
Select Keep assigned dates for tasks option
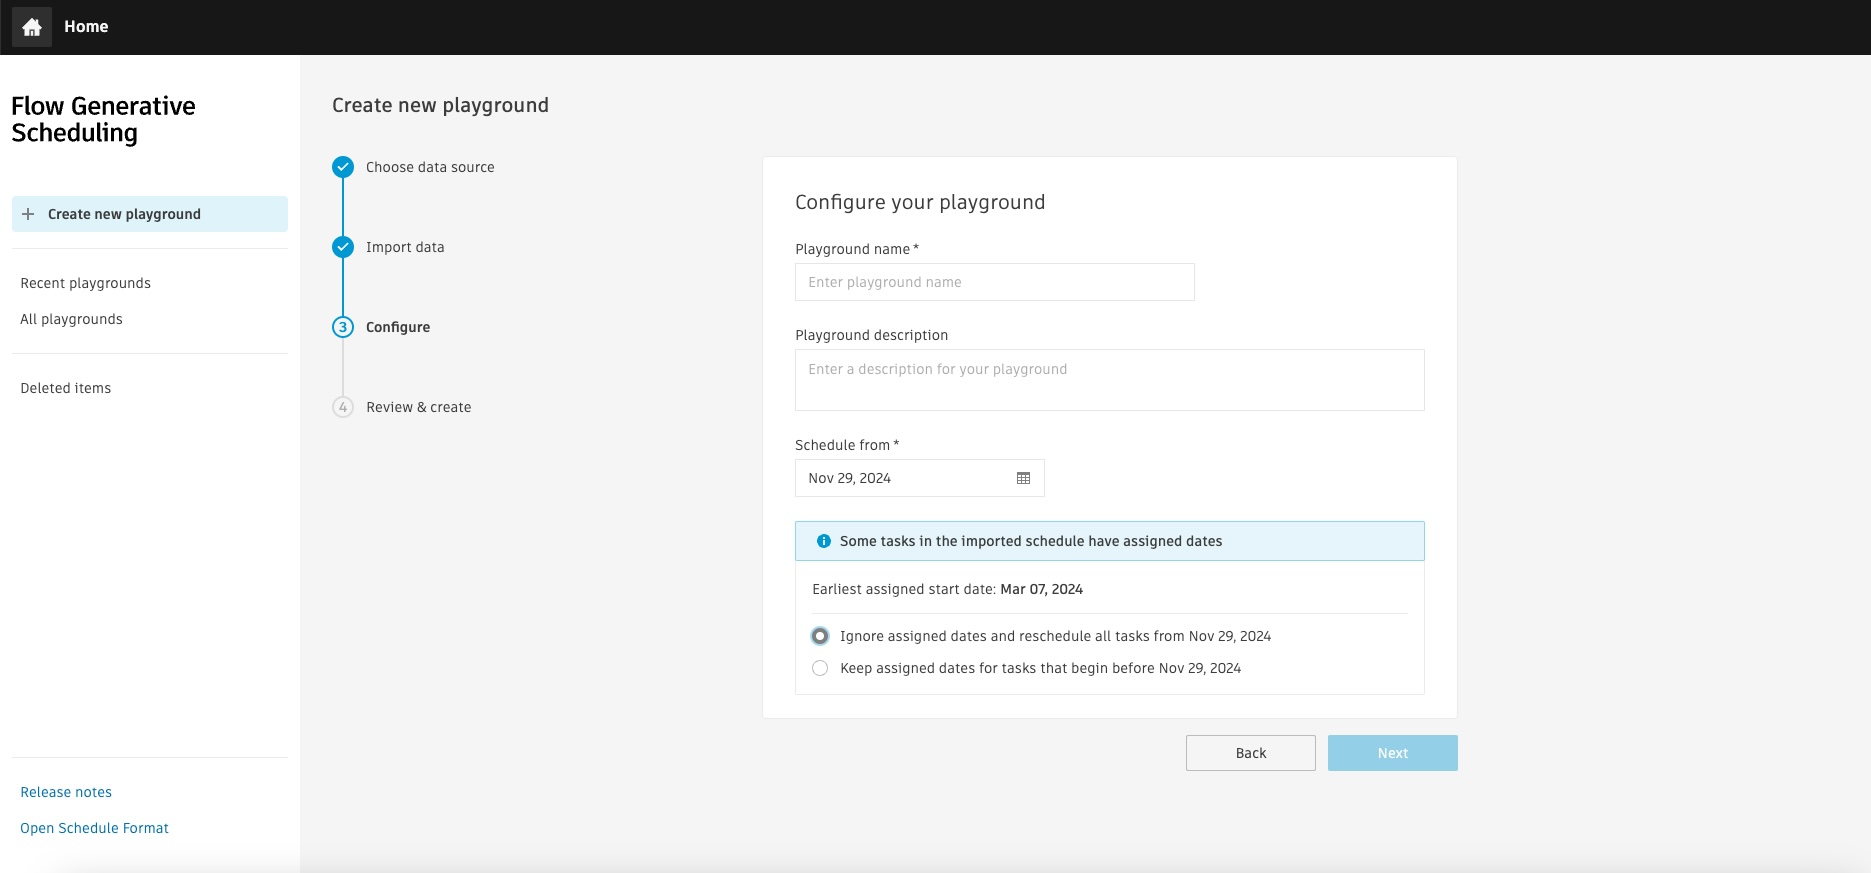[820, 668]
